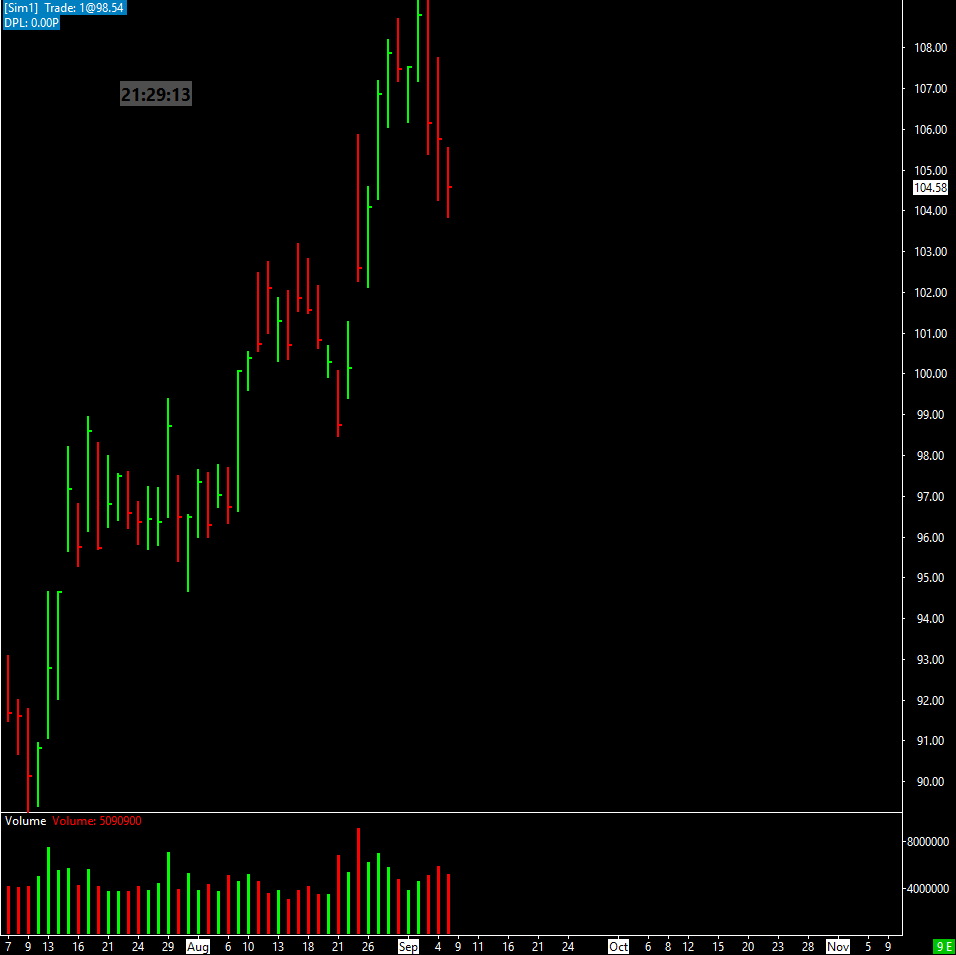Click the 90.00 price axis label

point(930,782)
